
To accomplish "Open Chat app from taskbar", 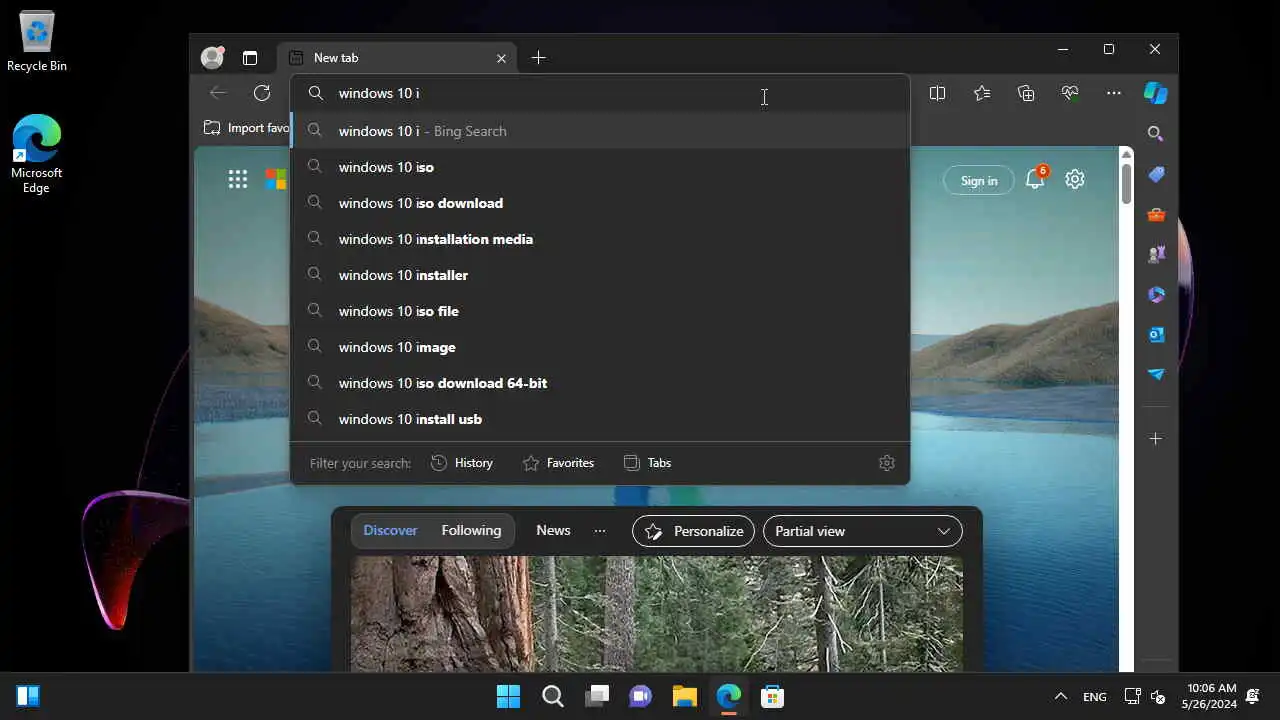I will pos(640,696).
